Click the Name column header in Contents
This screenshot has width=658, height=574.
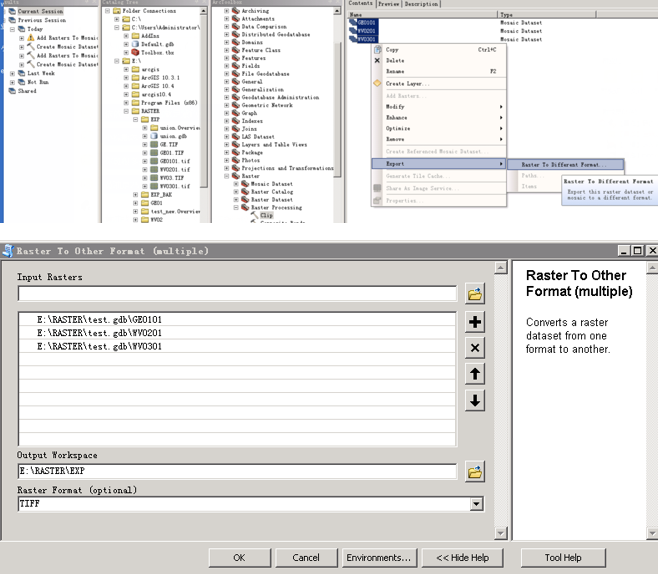pos(422,15)
